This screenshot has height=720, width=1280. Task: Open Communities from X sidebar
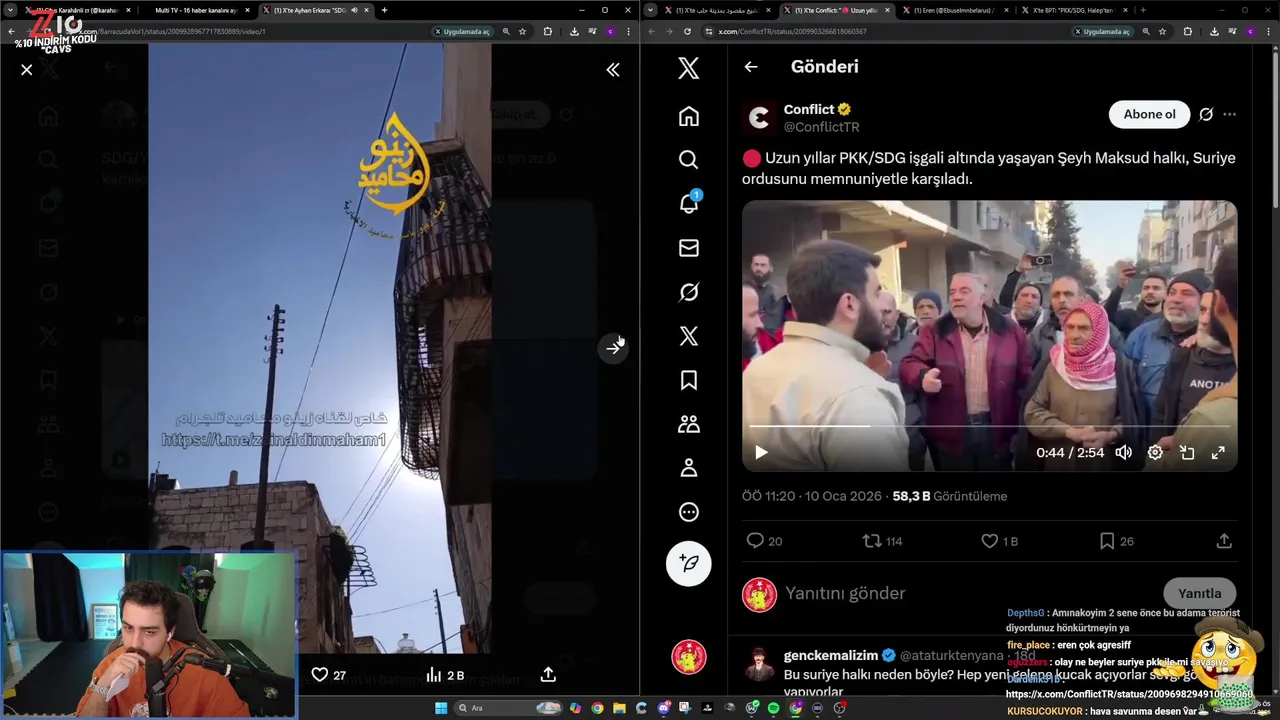tap(689, 424)
